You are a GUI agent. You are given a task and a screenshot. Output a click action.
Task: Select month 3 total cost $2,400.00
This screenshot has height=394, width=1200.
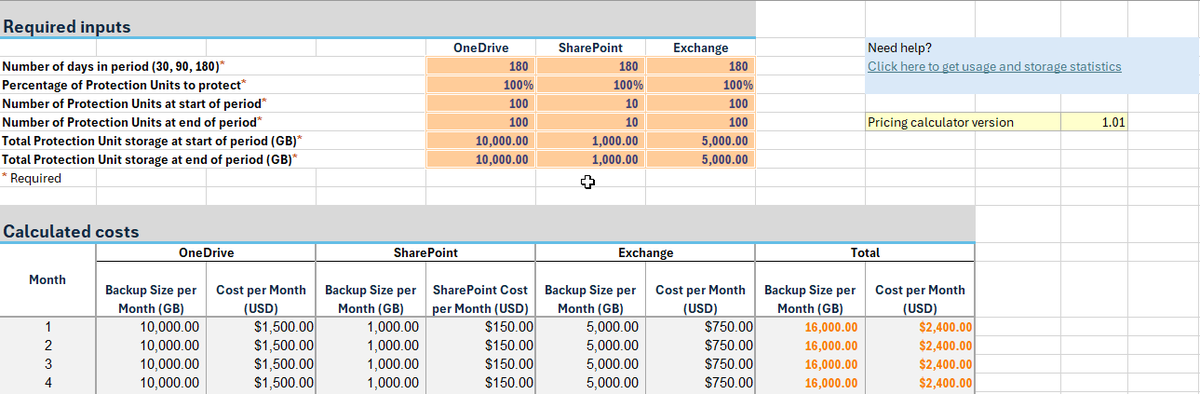tap(920, 364)
